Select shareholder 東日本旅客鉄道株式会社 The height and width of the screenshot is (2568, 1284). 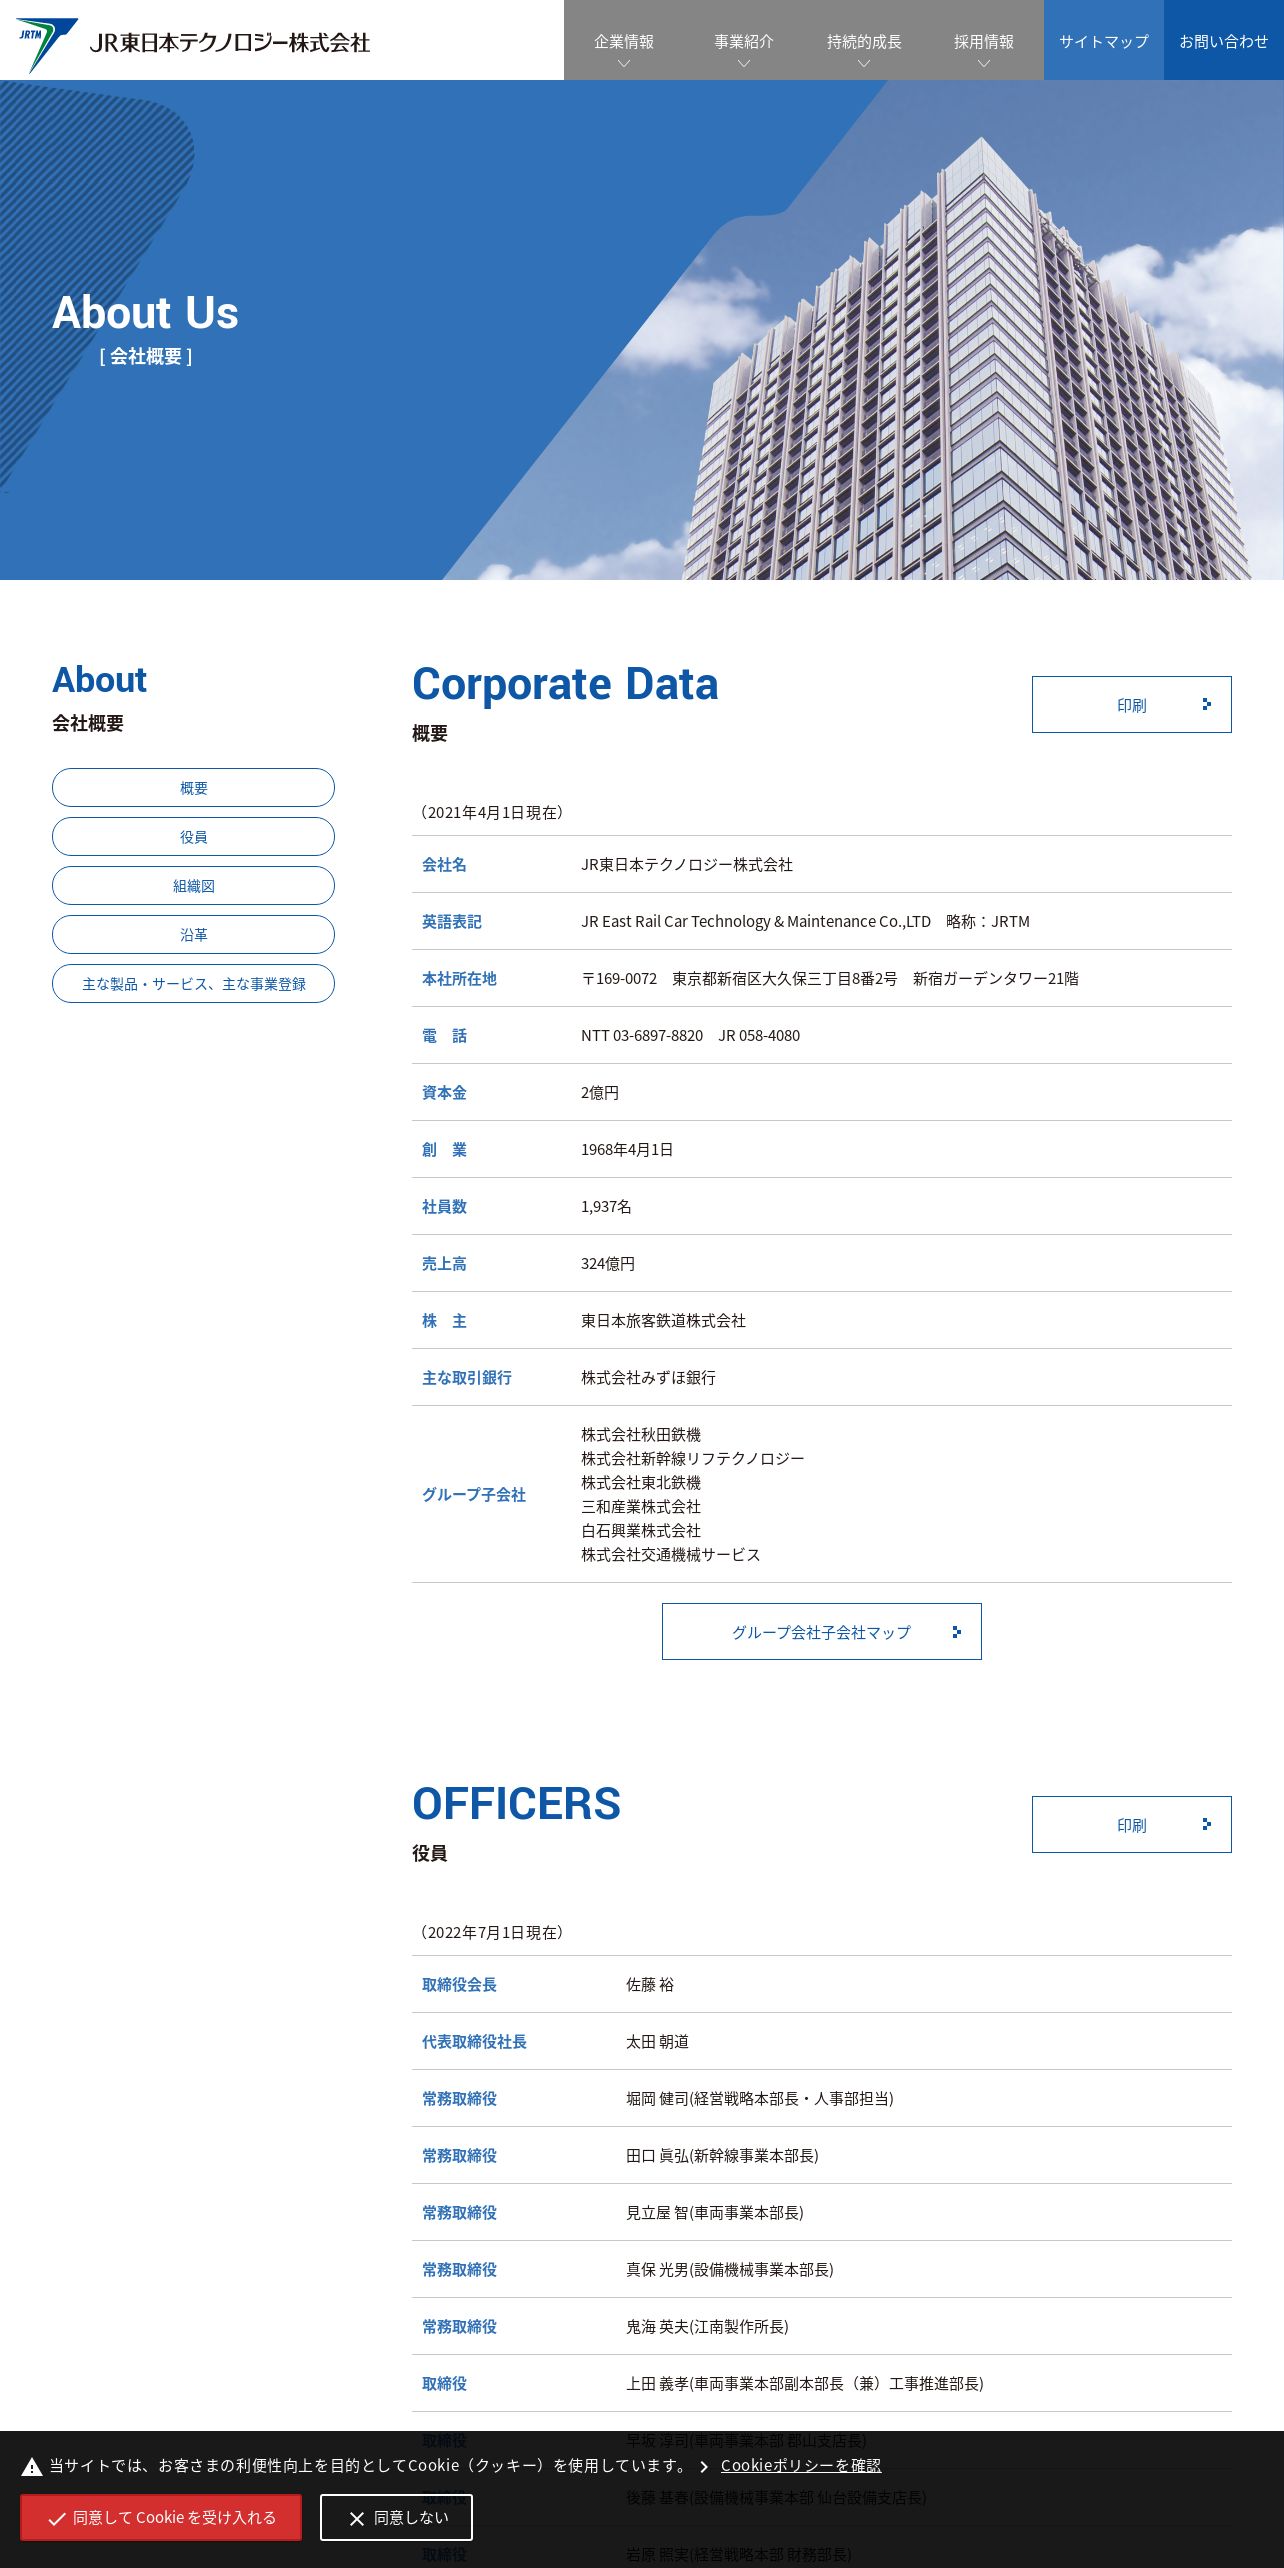(663, 1321)
